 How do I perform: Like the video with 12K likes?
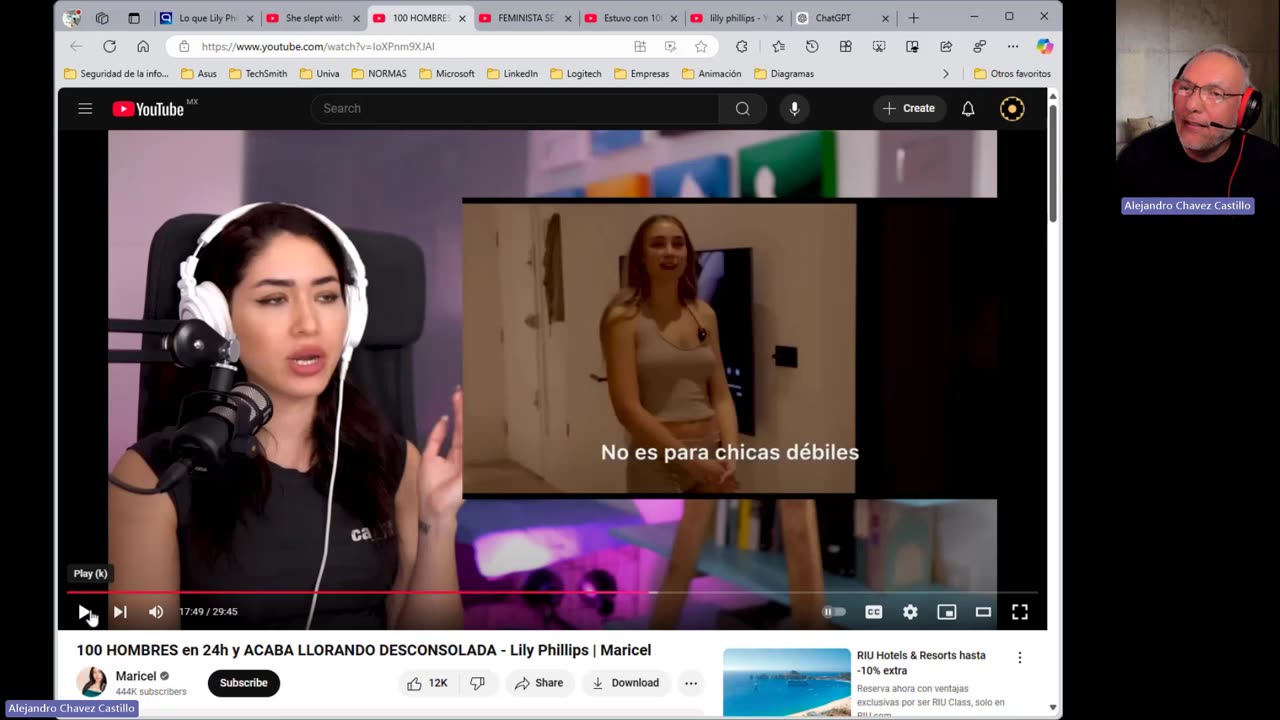pyautogui.click(x=427, y=683)
